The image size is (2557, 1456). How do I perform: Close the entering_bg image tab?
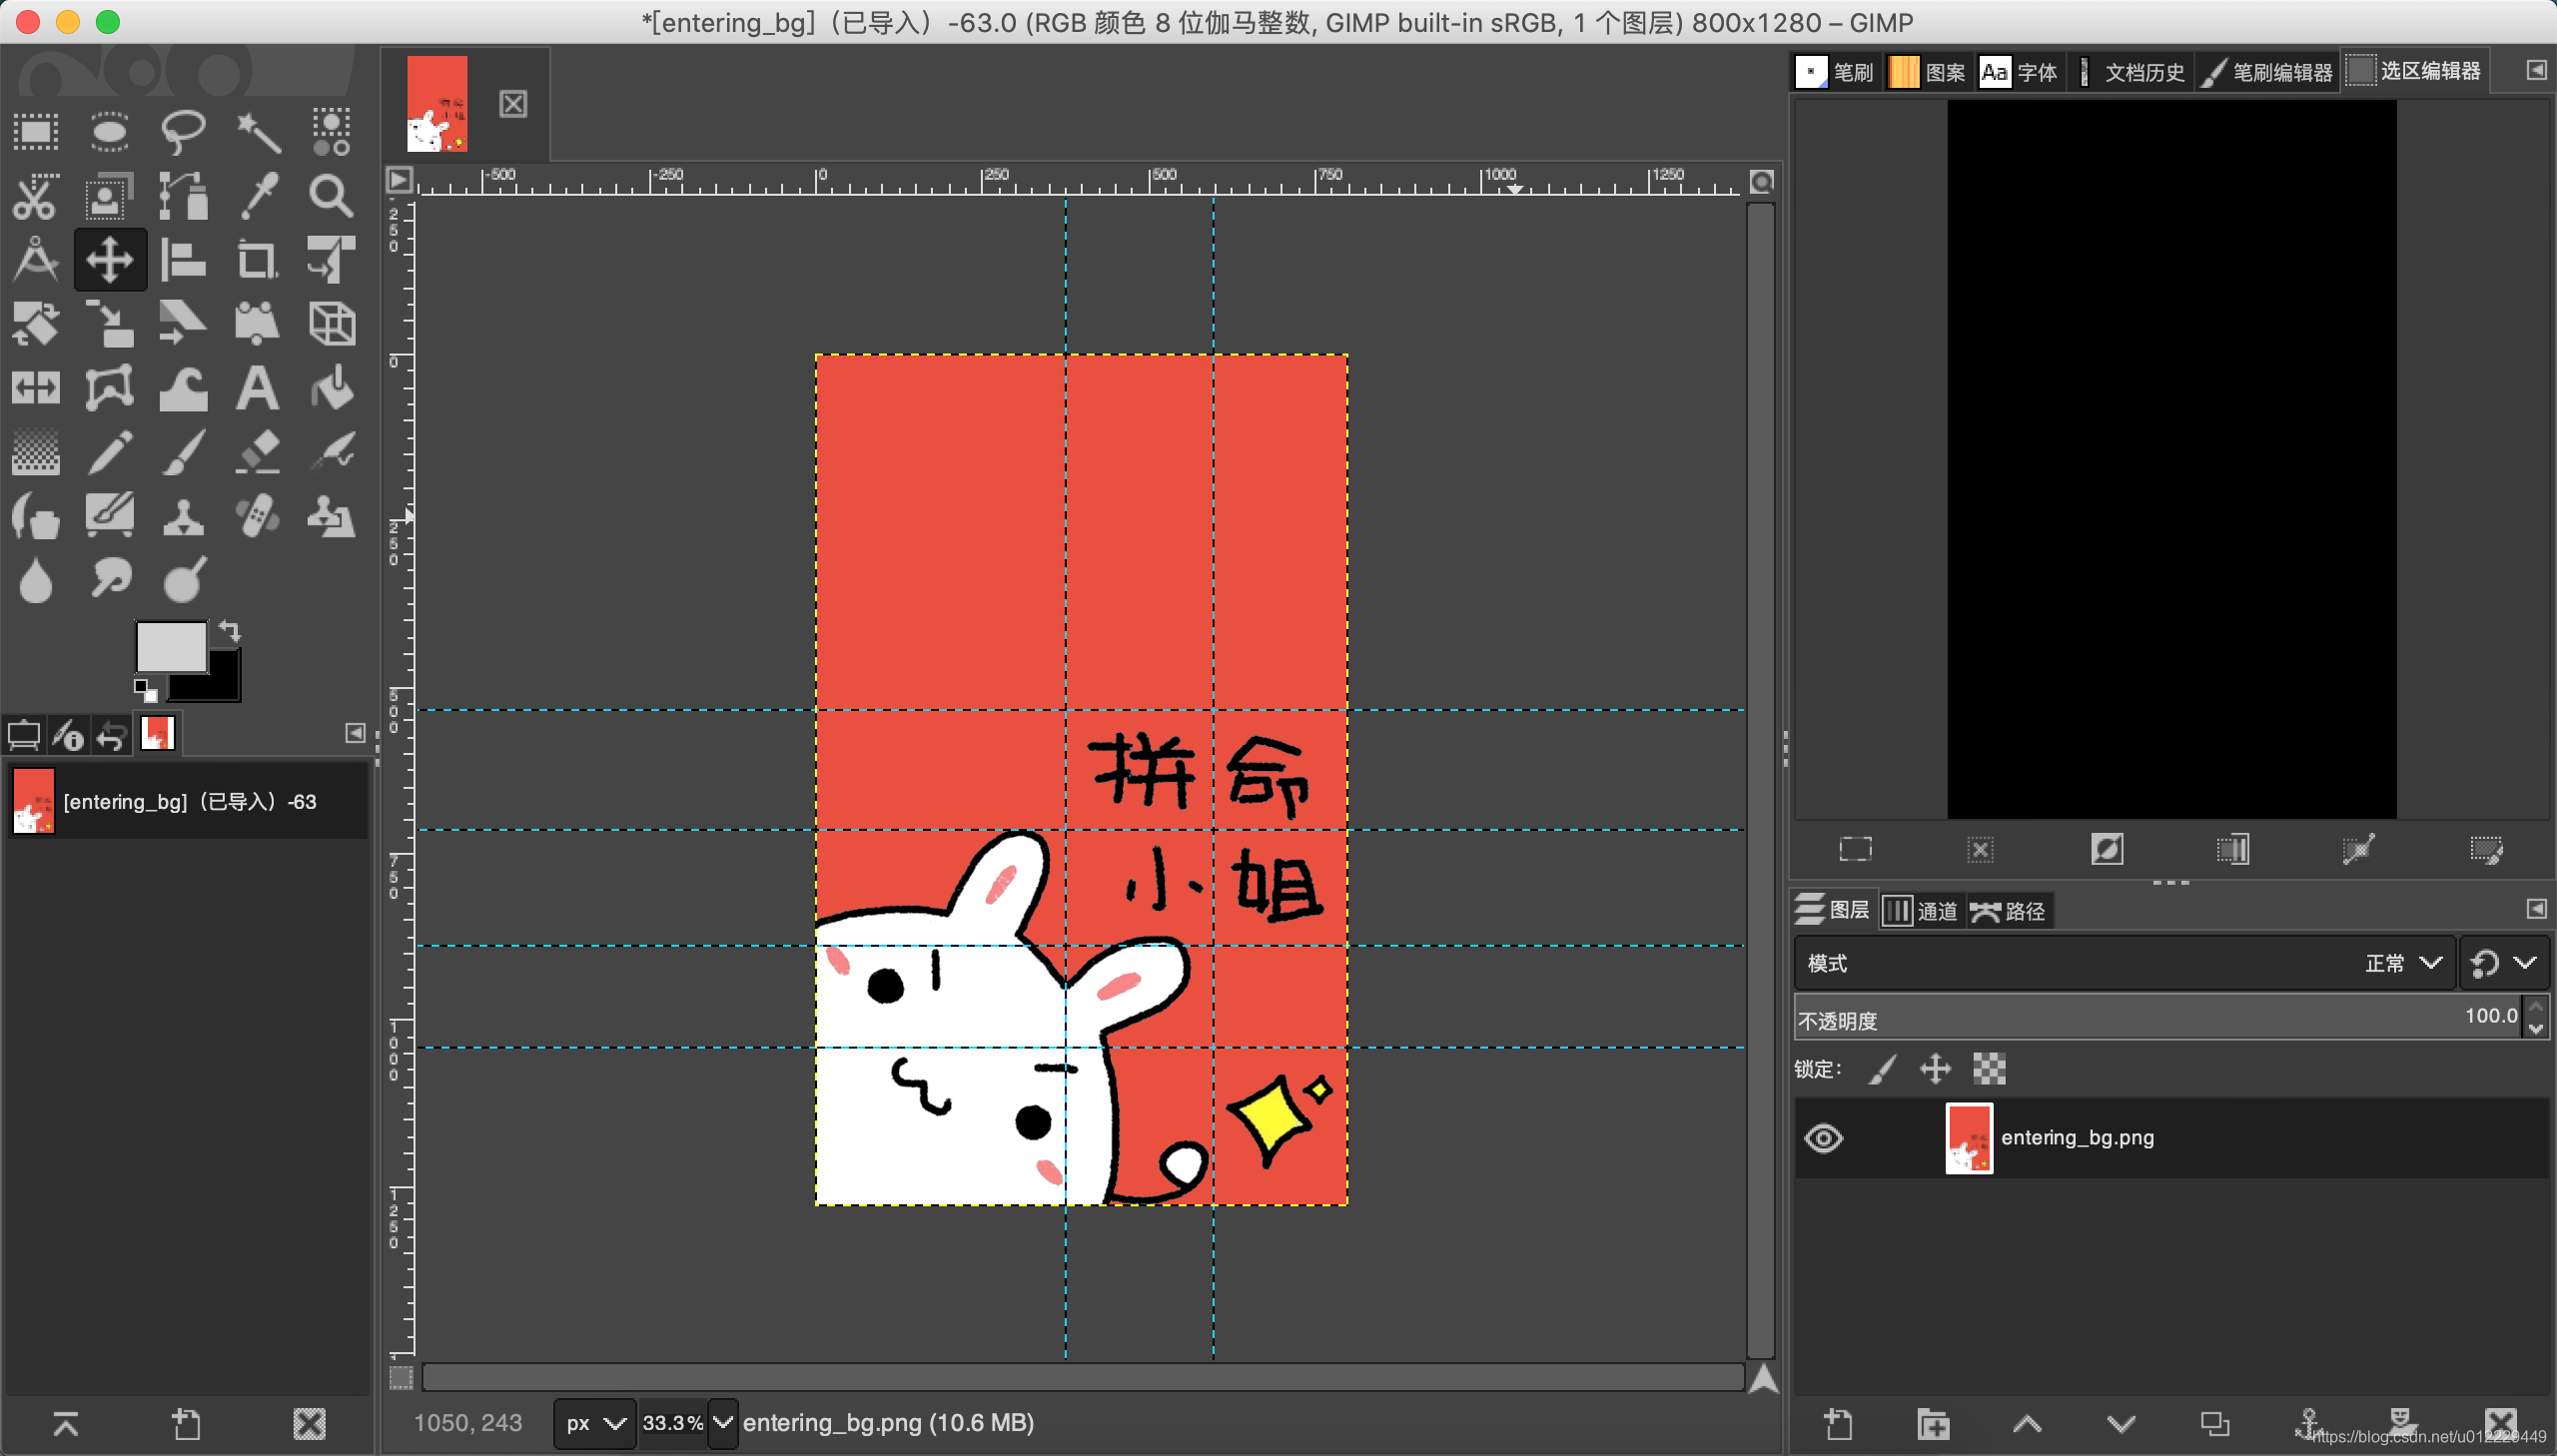click(x=513, y=104)
